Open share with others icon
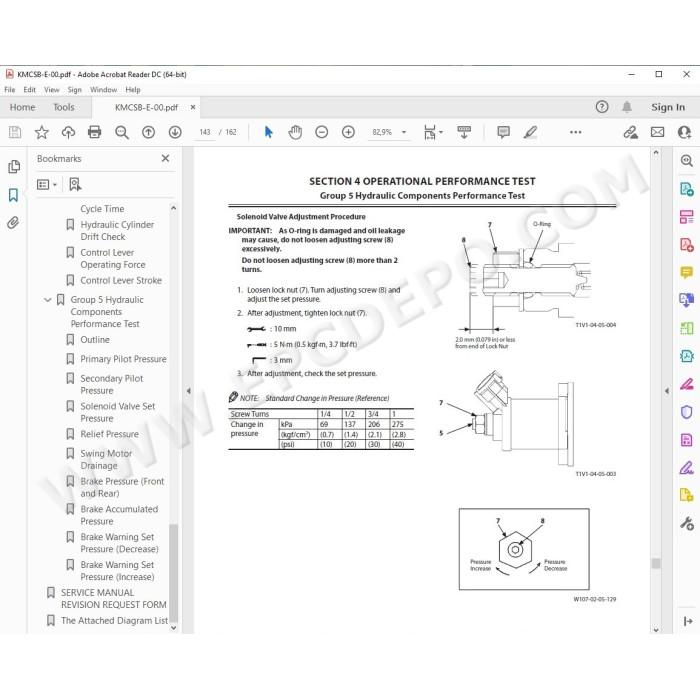700x700 pixels. [684, 132]
